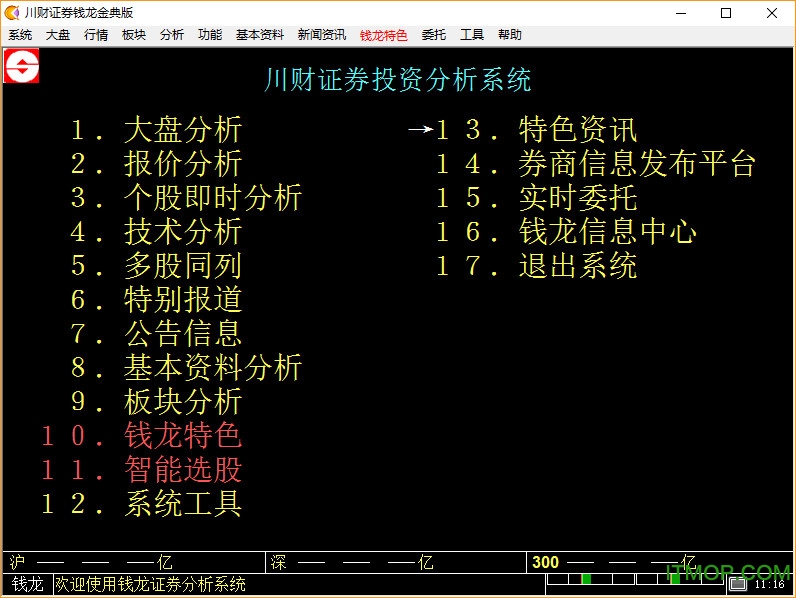Select option 13 特色资讯
The width and height of the screenshot is (796, 598).
[x=536, y=129]
